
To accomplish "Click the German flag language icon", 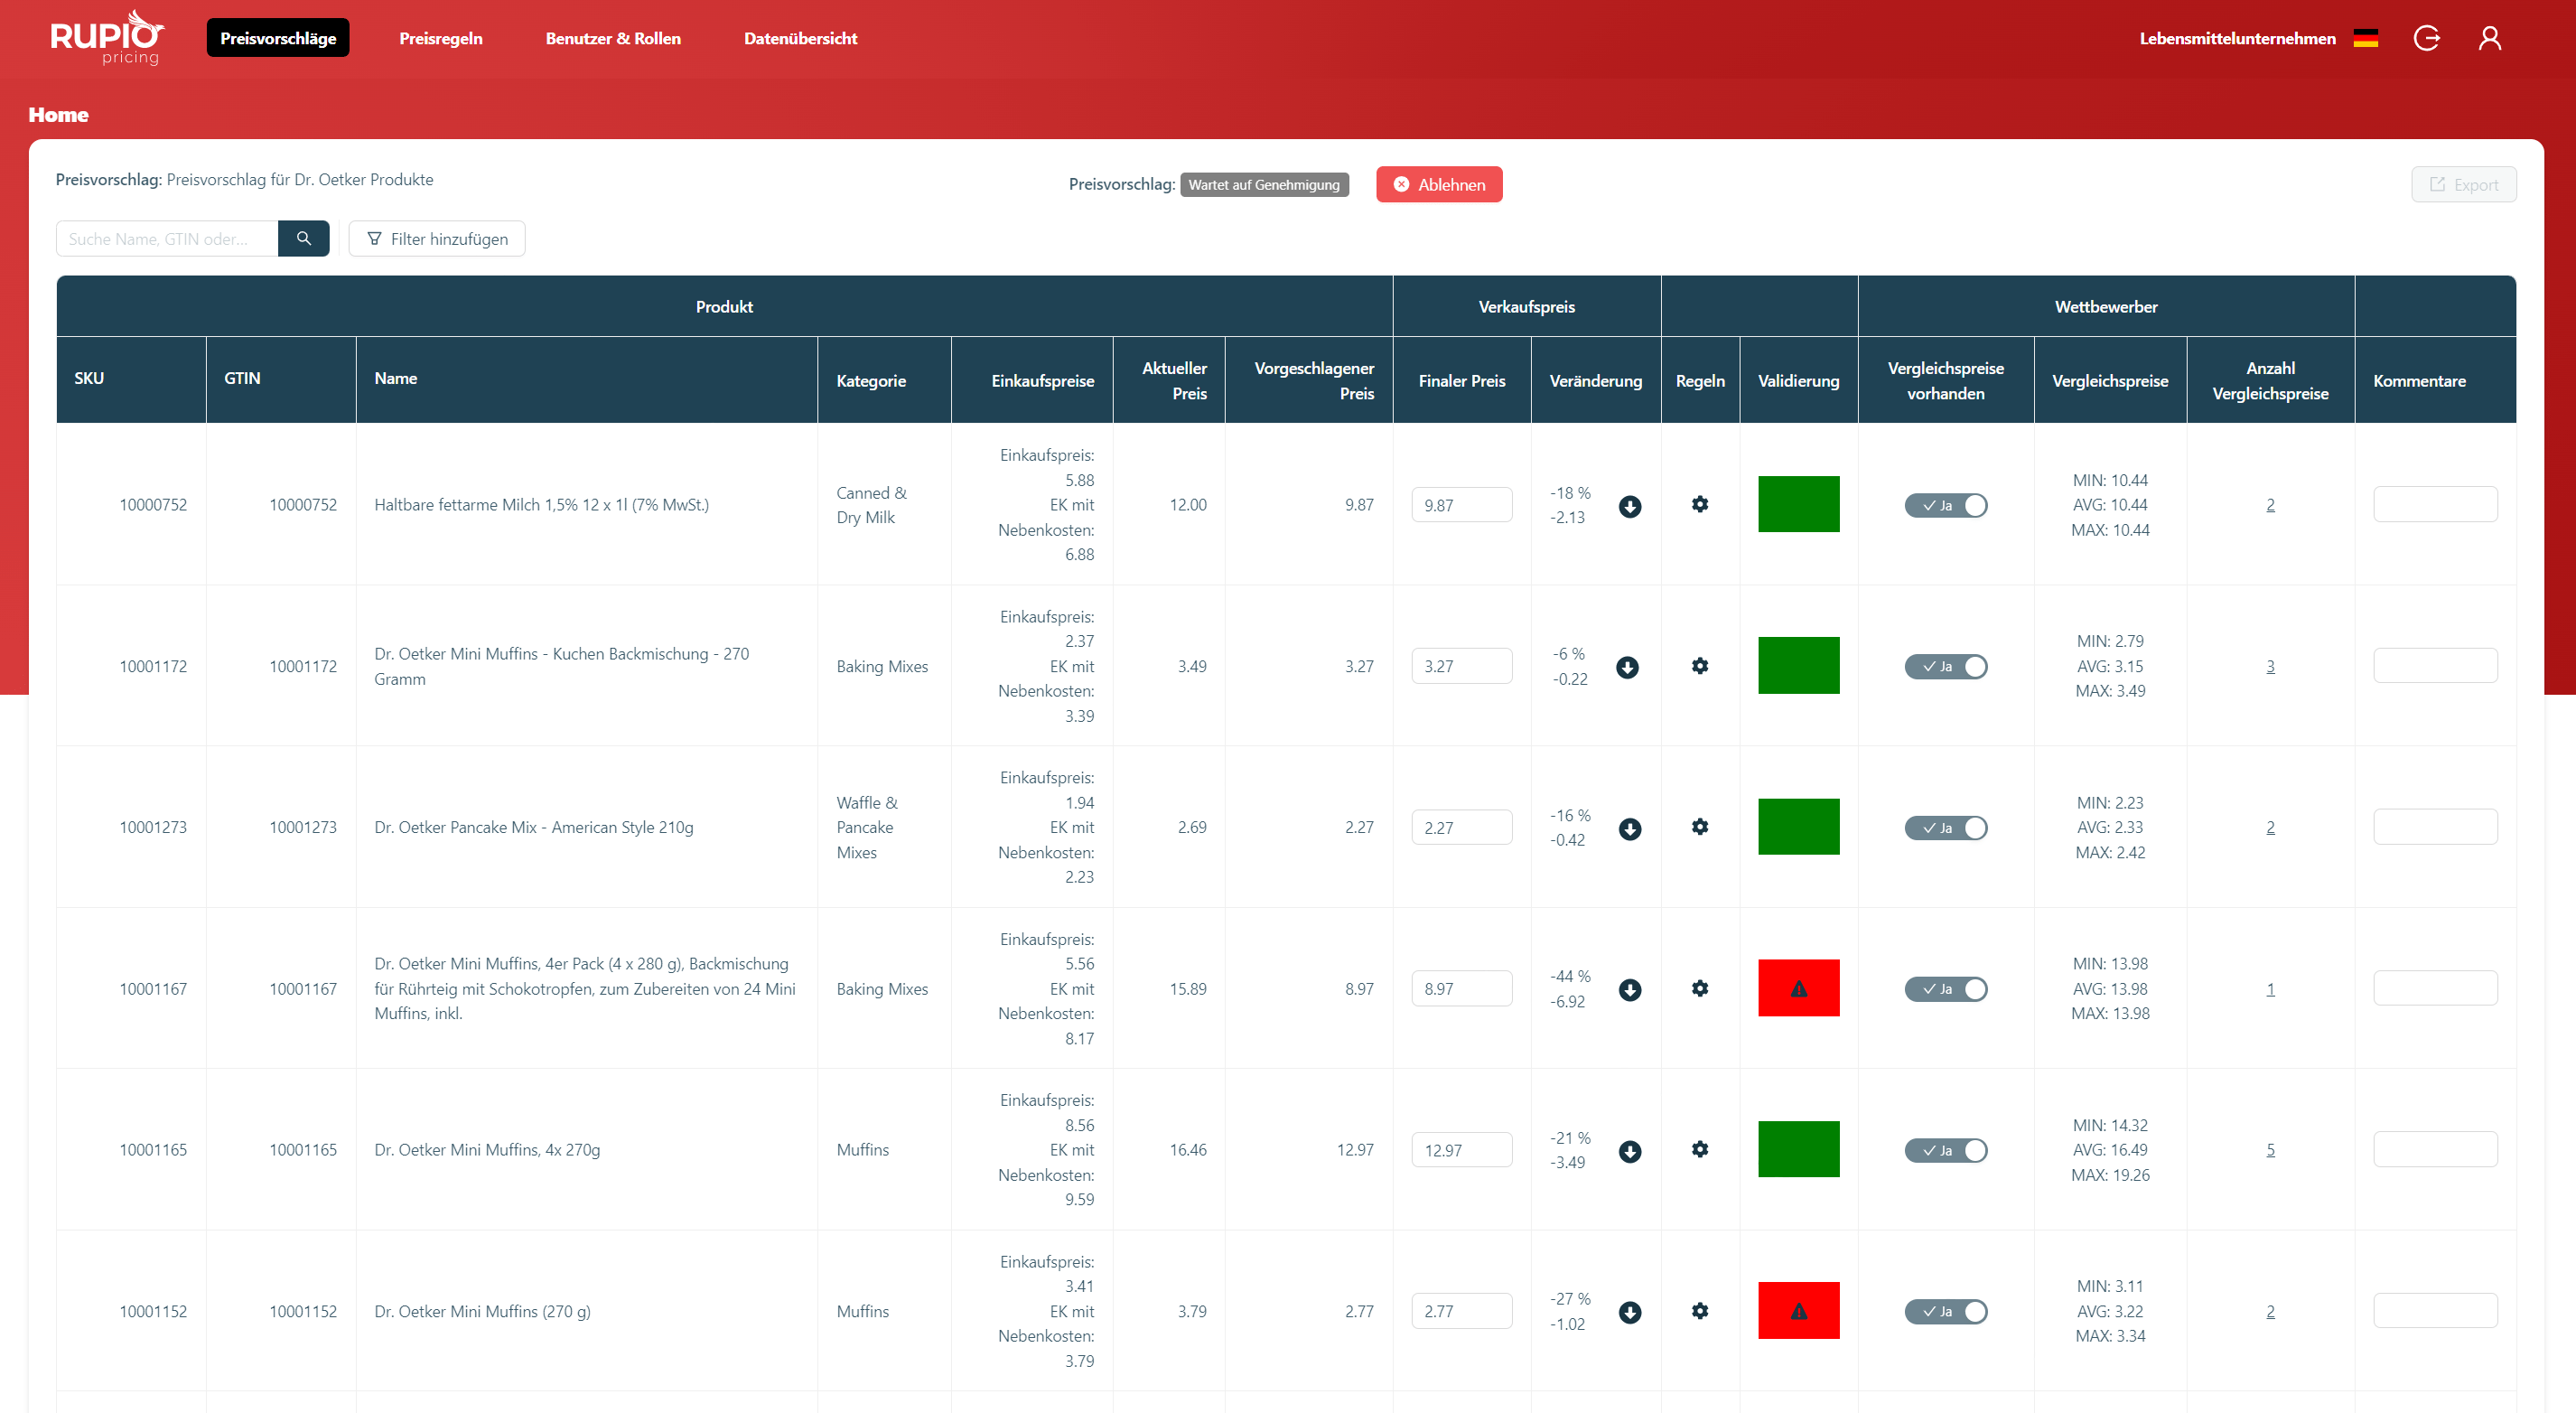I will 2365,38.
